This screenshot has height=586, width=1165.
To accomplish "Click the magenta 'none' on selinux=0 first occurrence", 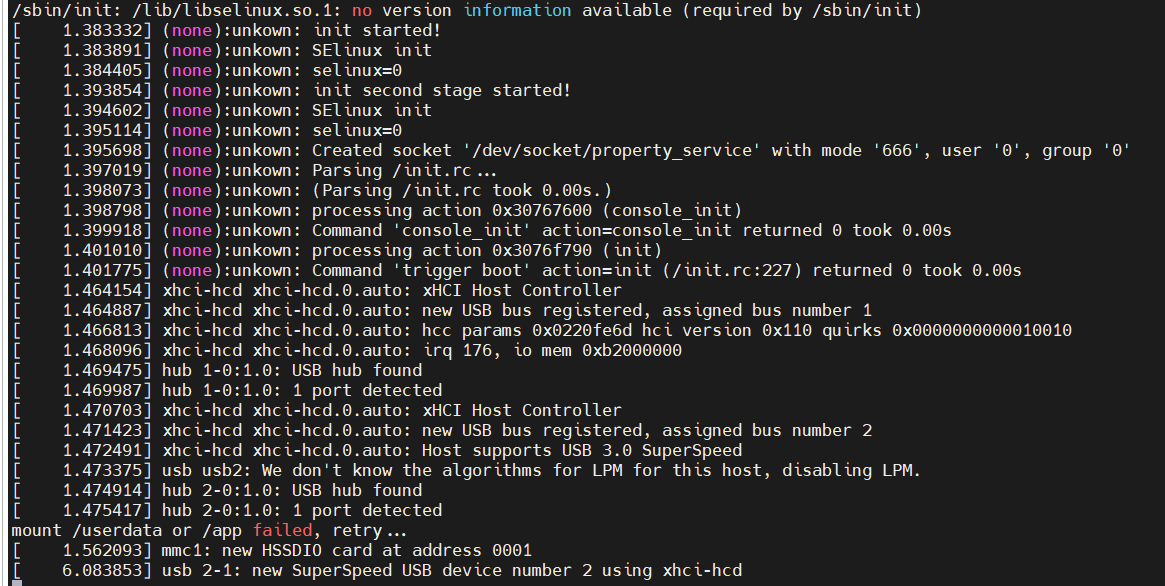I will click(192, 71).
